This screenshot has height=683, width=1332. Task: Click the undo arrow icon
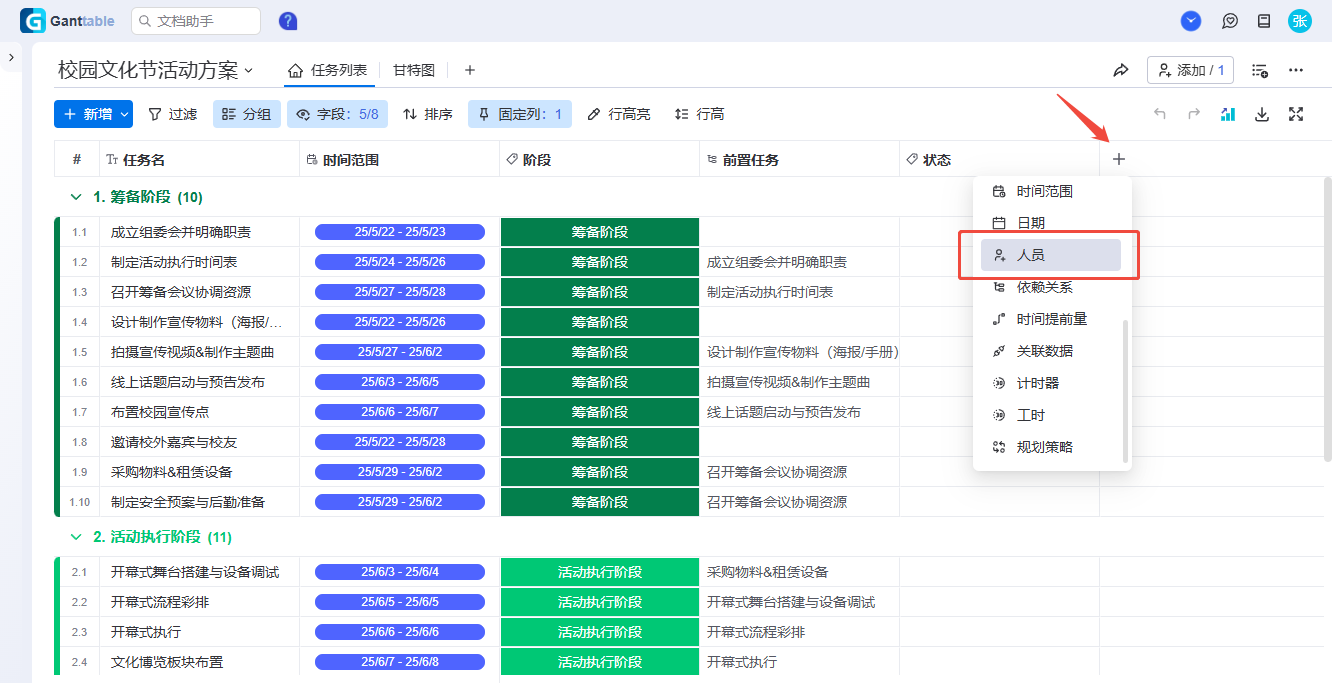pos(1160,114)
